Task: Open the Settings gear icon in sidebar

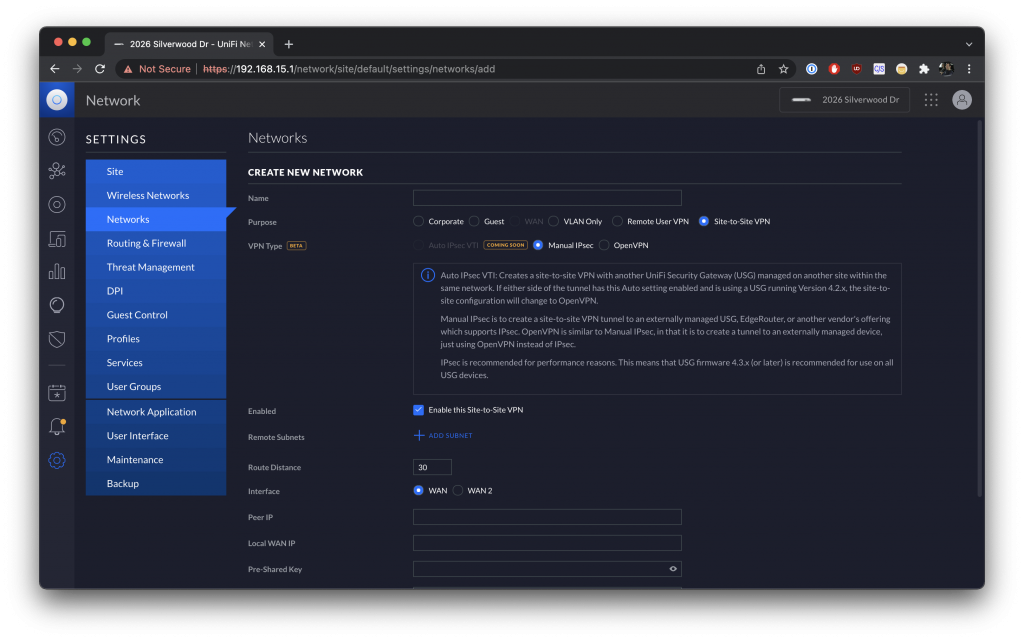Action: [57, 460]
